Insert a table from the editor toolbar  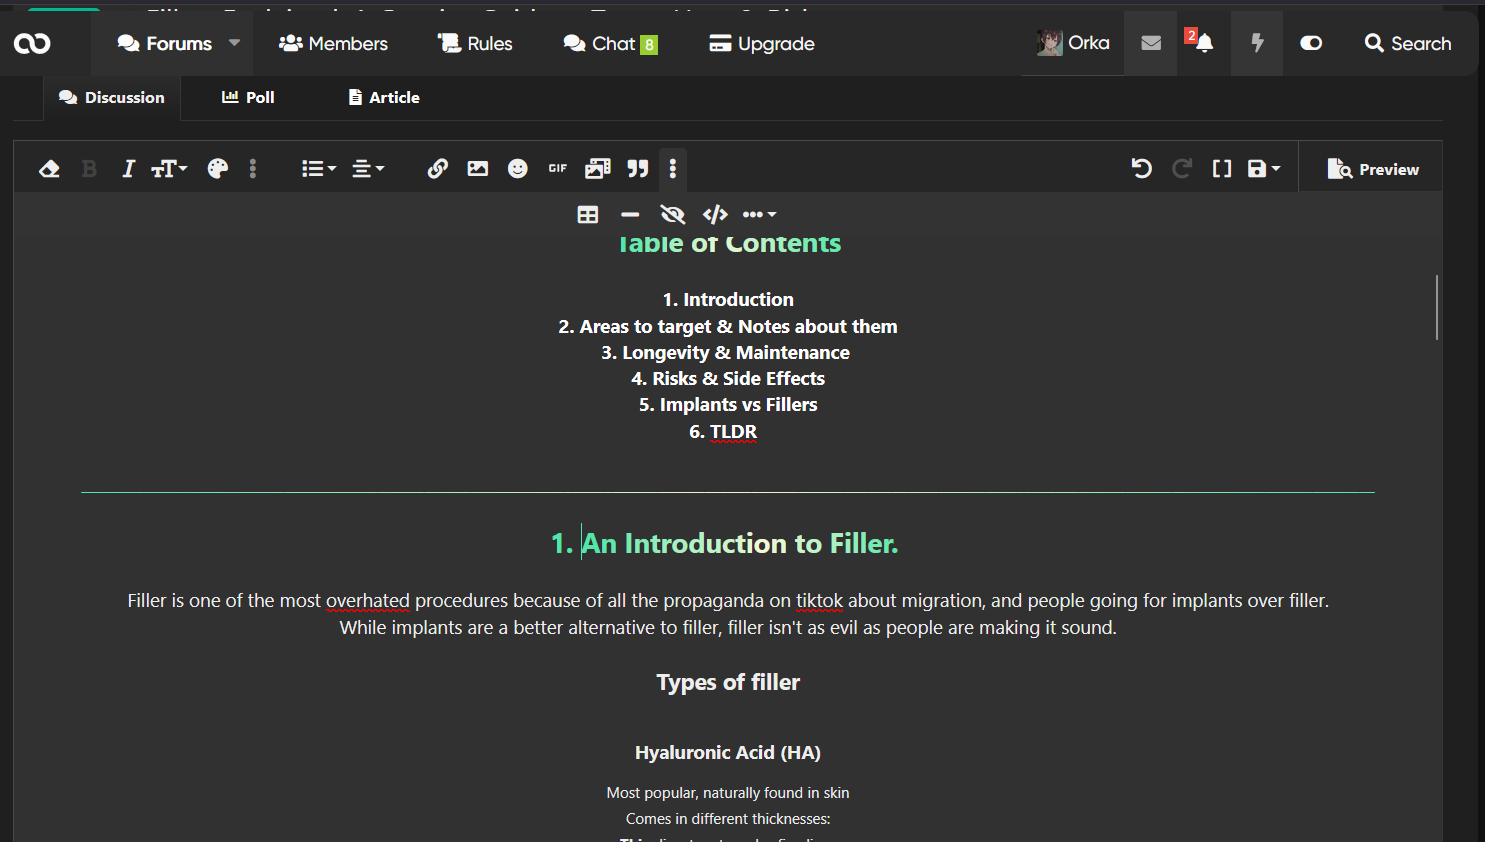coord(588,214)
